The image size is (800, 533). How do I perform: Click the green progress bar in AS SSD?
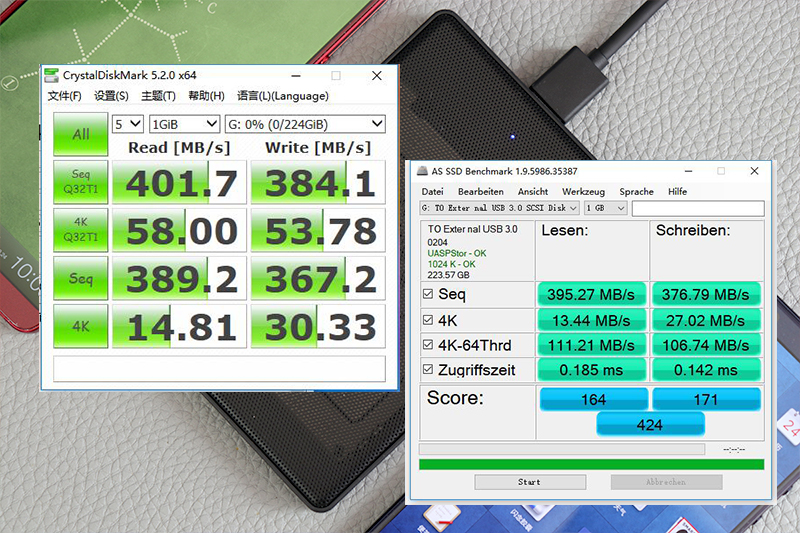click(591, 464)
